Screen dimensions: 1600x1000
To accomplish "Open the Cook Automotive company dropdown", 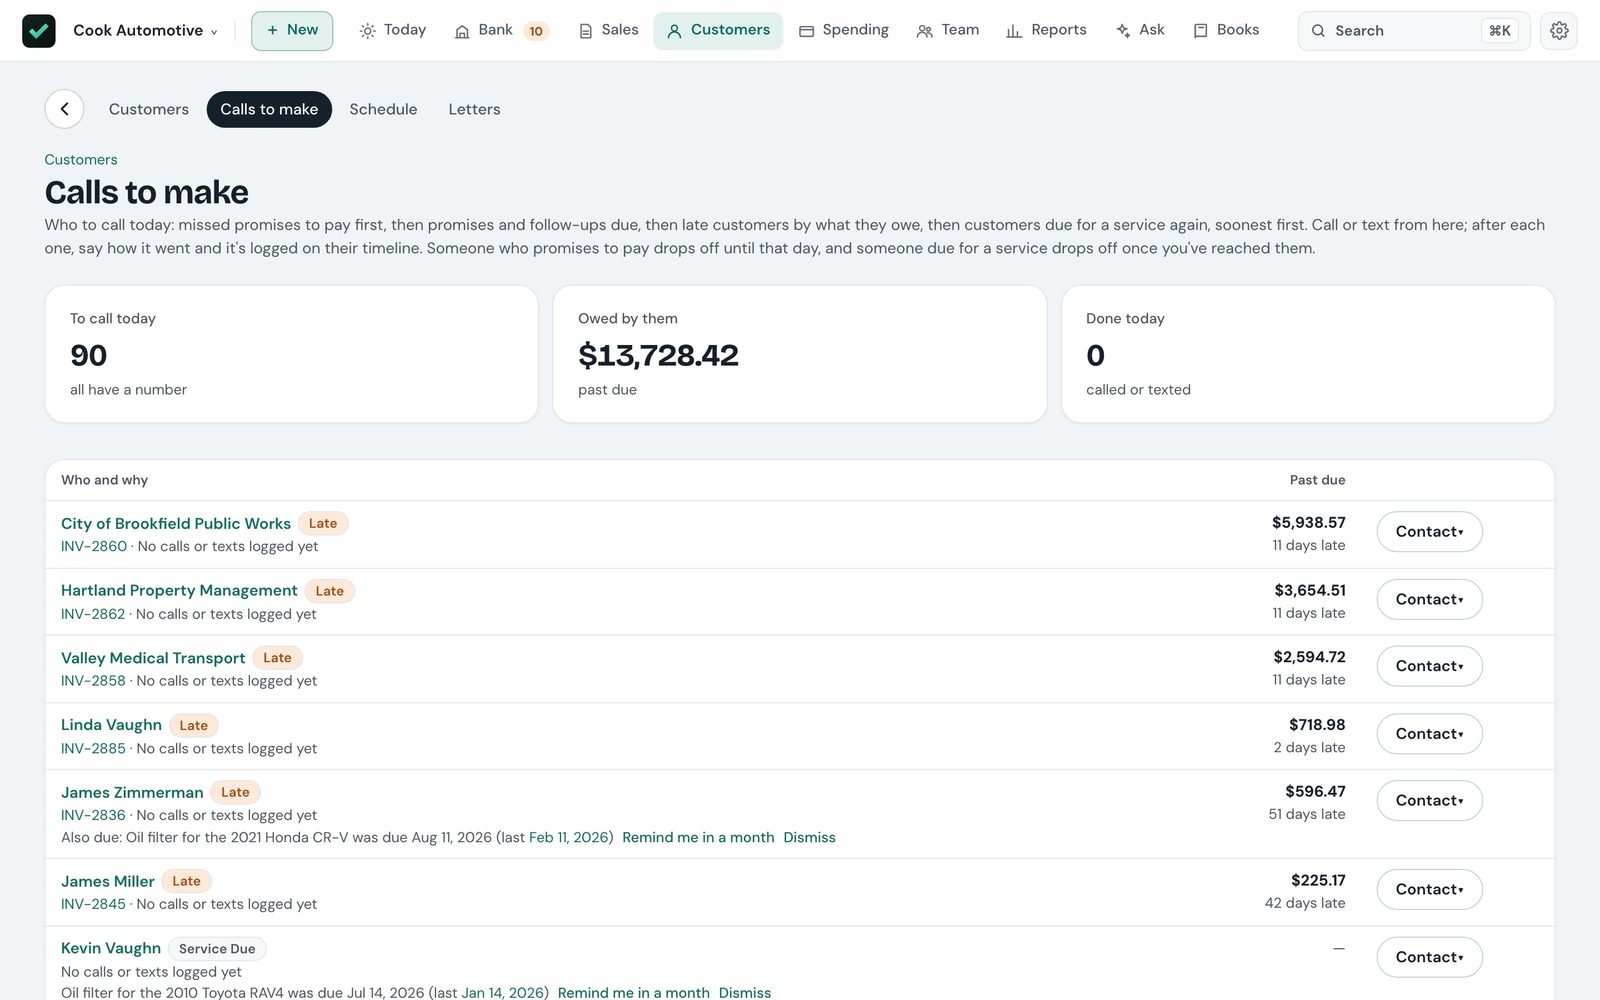I will (x=145, y=31).
